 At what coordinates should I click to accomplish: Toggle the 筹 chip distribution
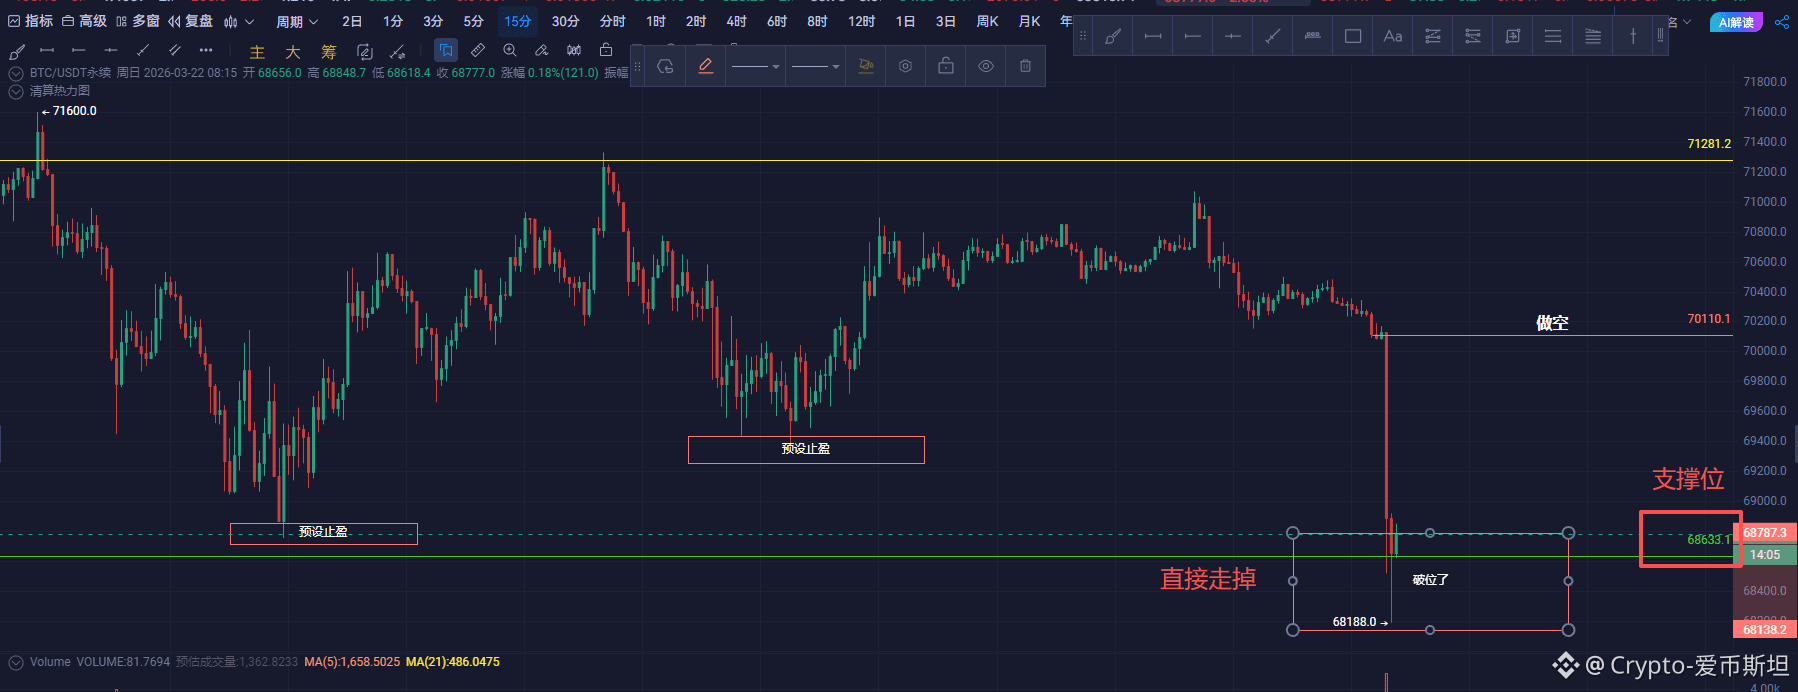pyautogui.click(x=329, y=52)
